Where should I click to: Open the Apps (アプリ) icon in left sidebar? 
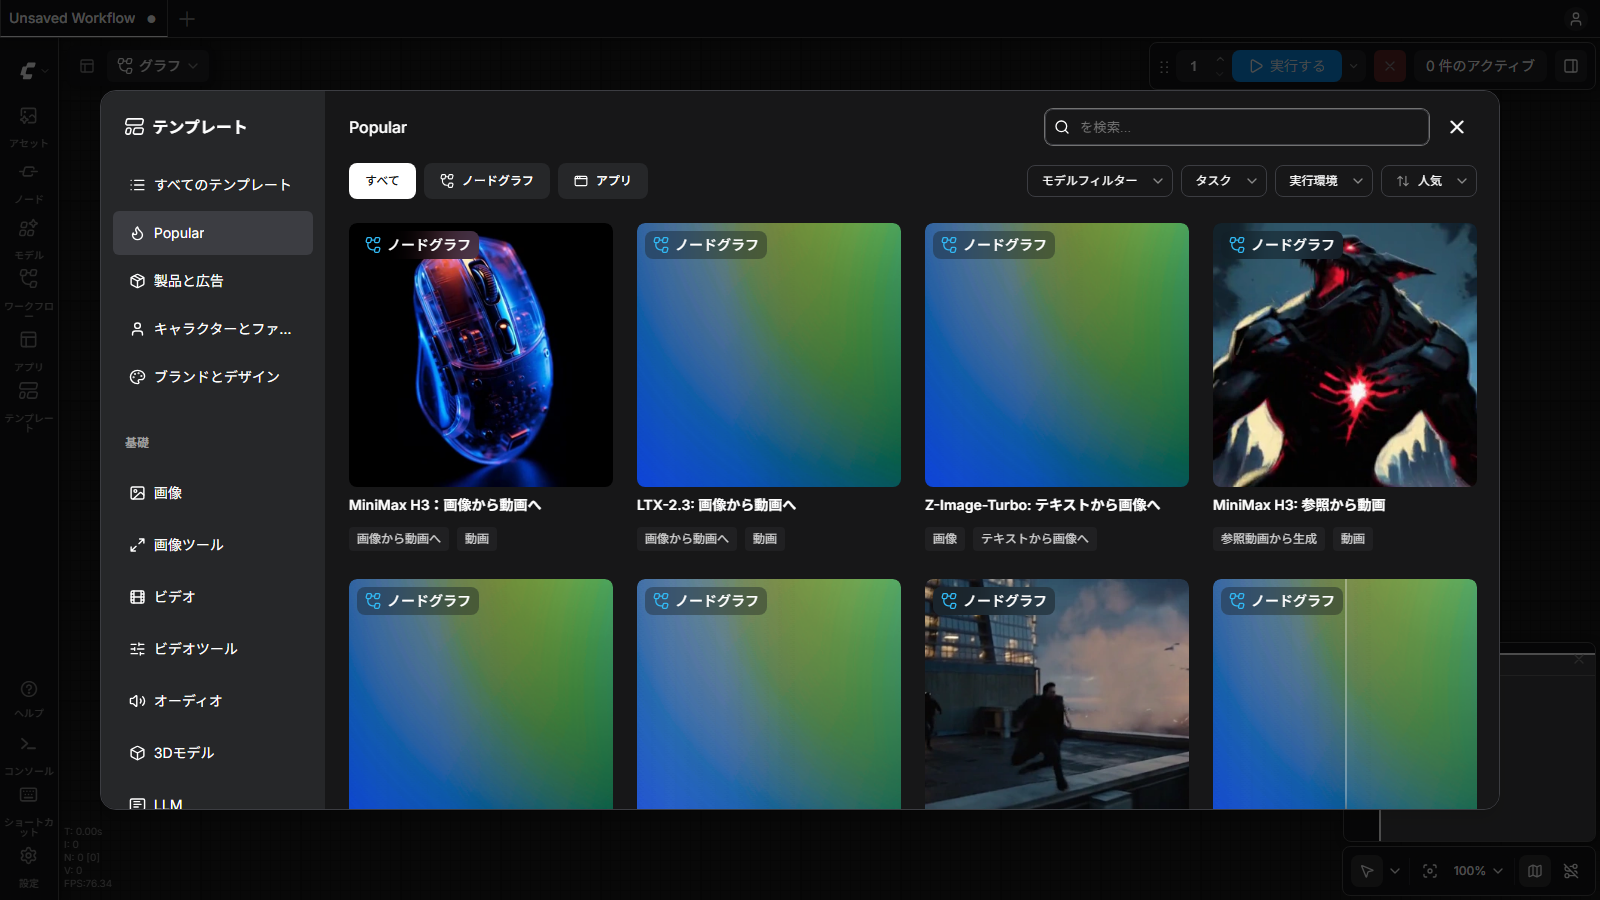29,340
